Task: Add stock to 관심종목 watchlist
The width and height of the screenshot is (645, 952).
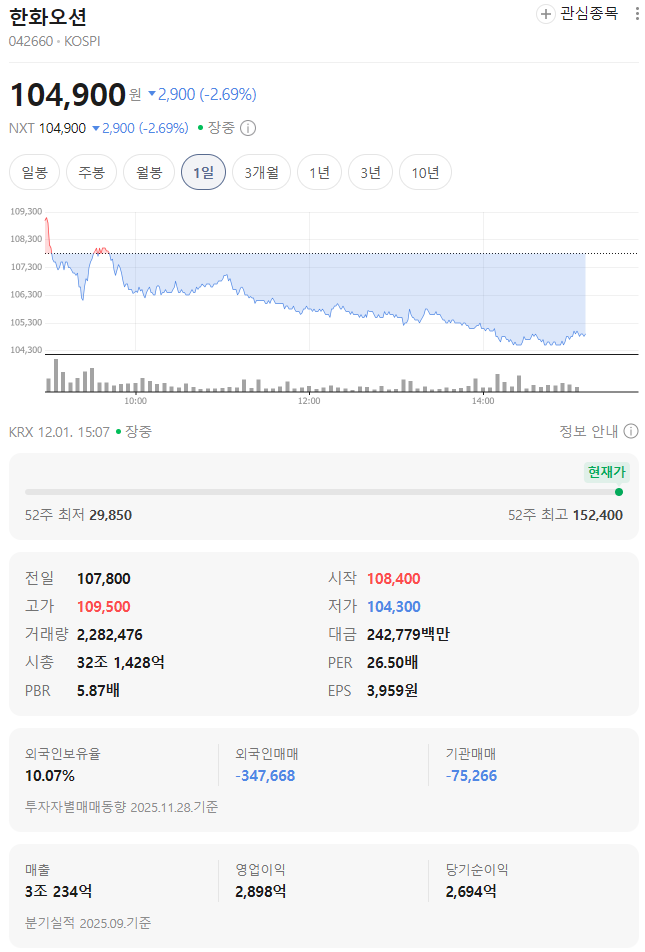Action: coord(577,13)
